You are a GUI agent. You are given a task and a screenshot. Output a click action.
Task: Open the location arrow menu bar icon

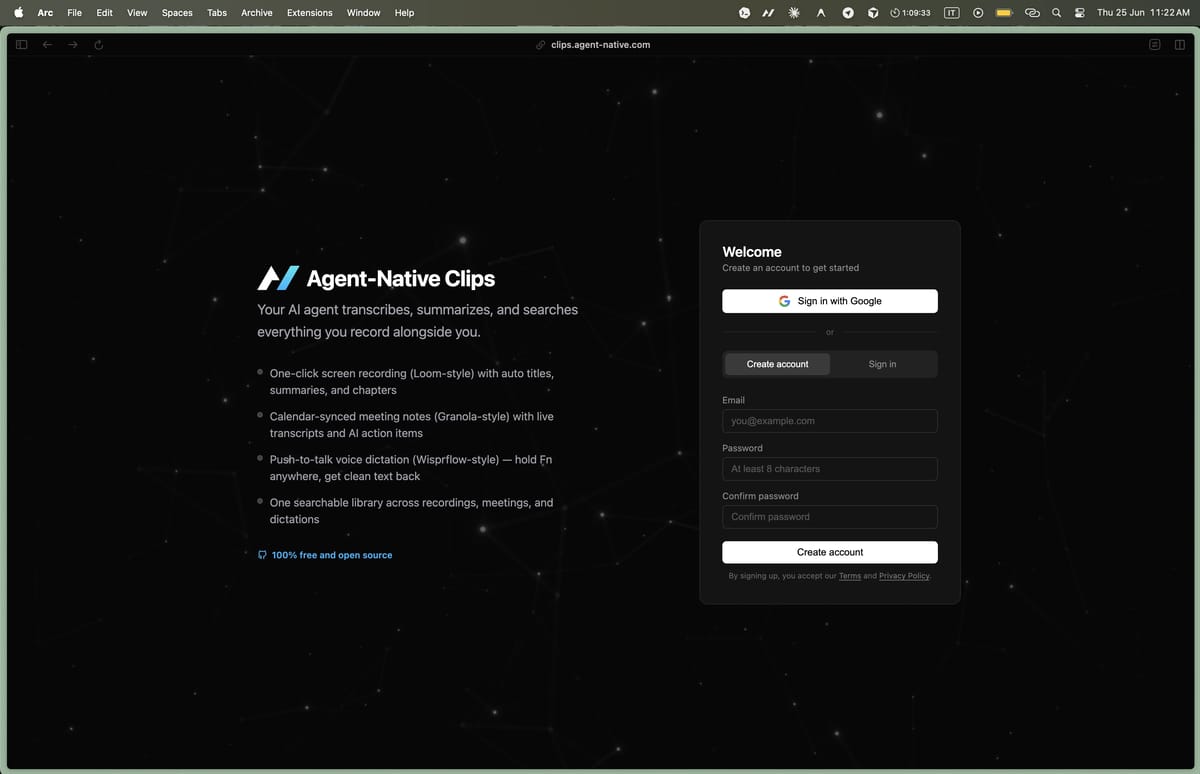click(847, 13)
